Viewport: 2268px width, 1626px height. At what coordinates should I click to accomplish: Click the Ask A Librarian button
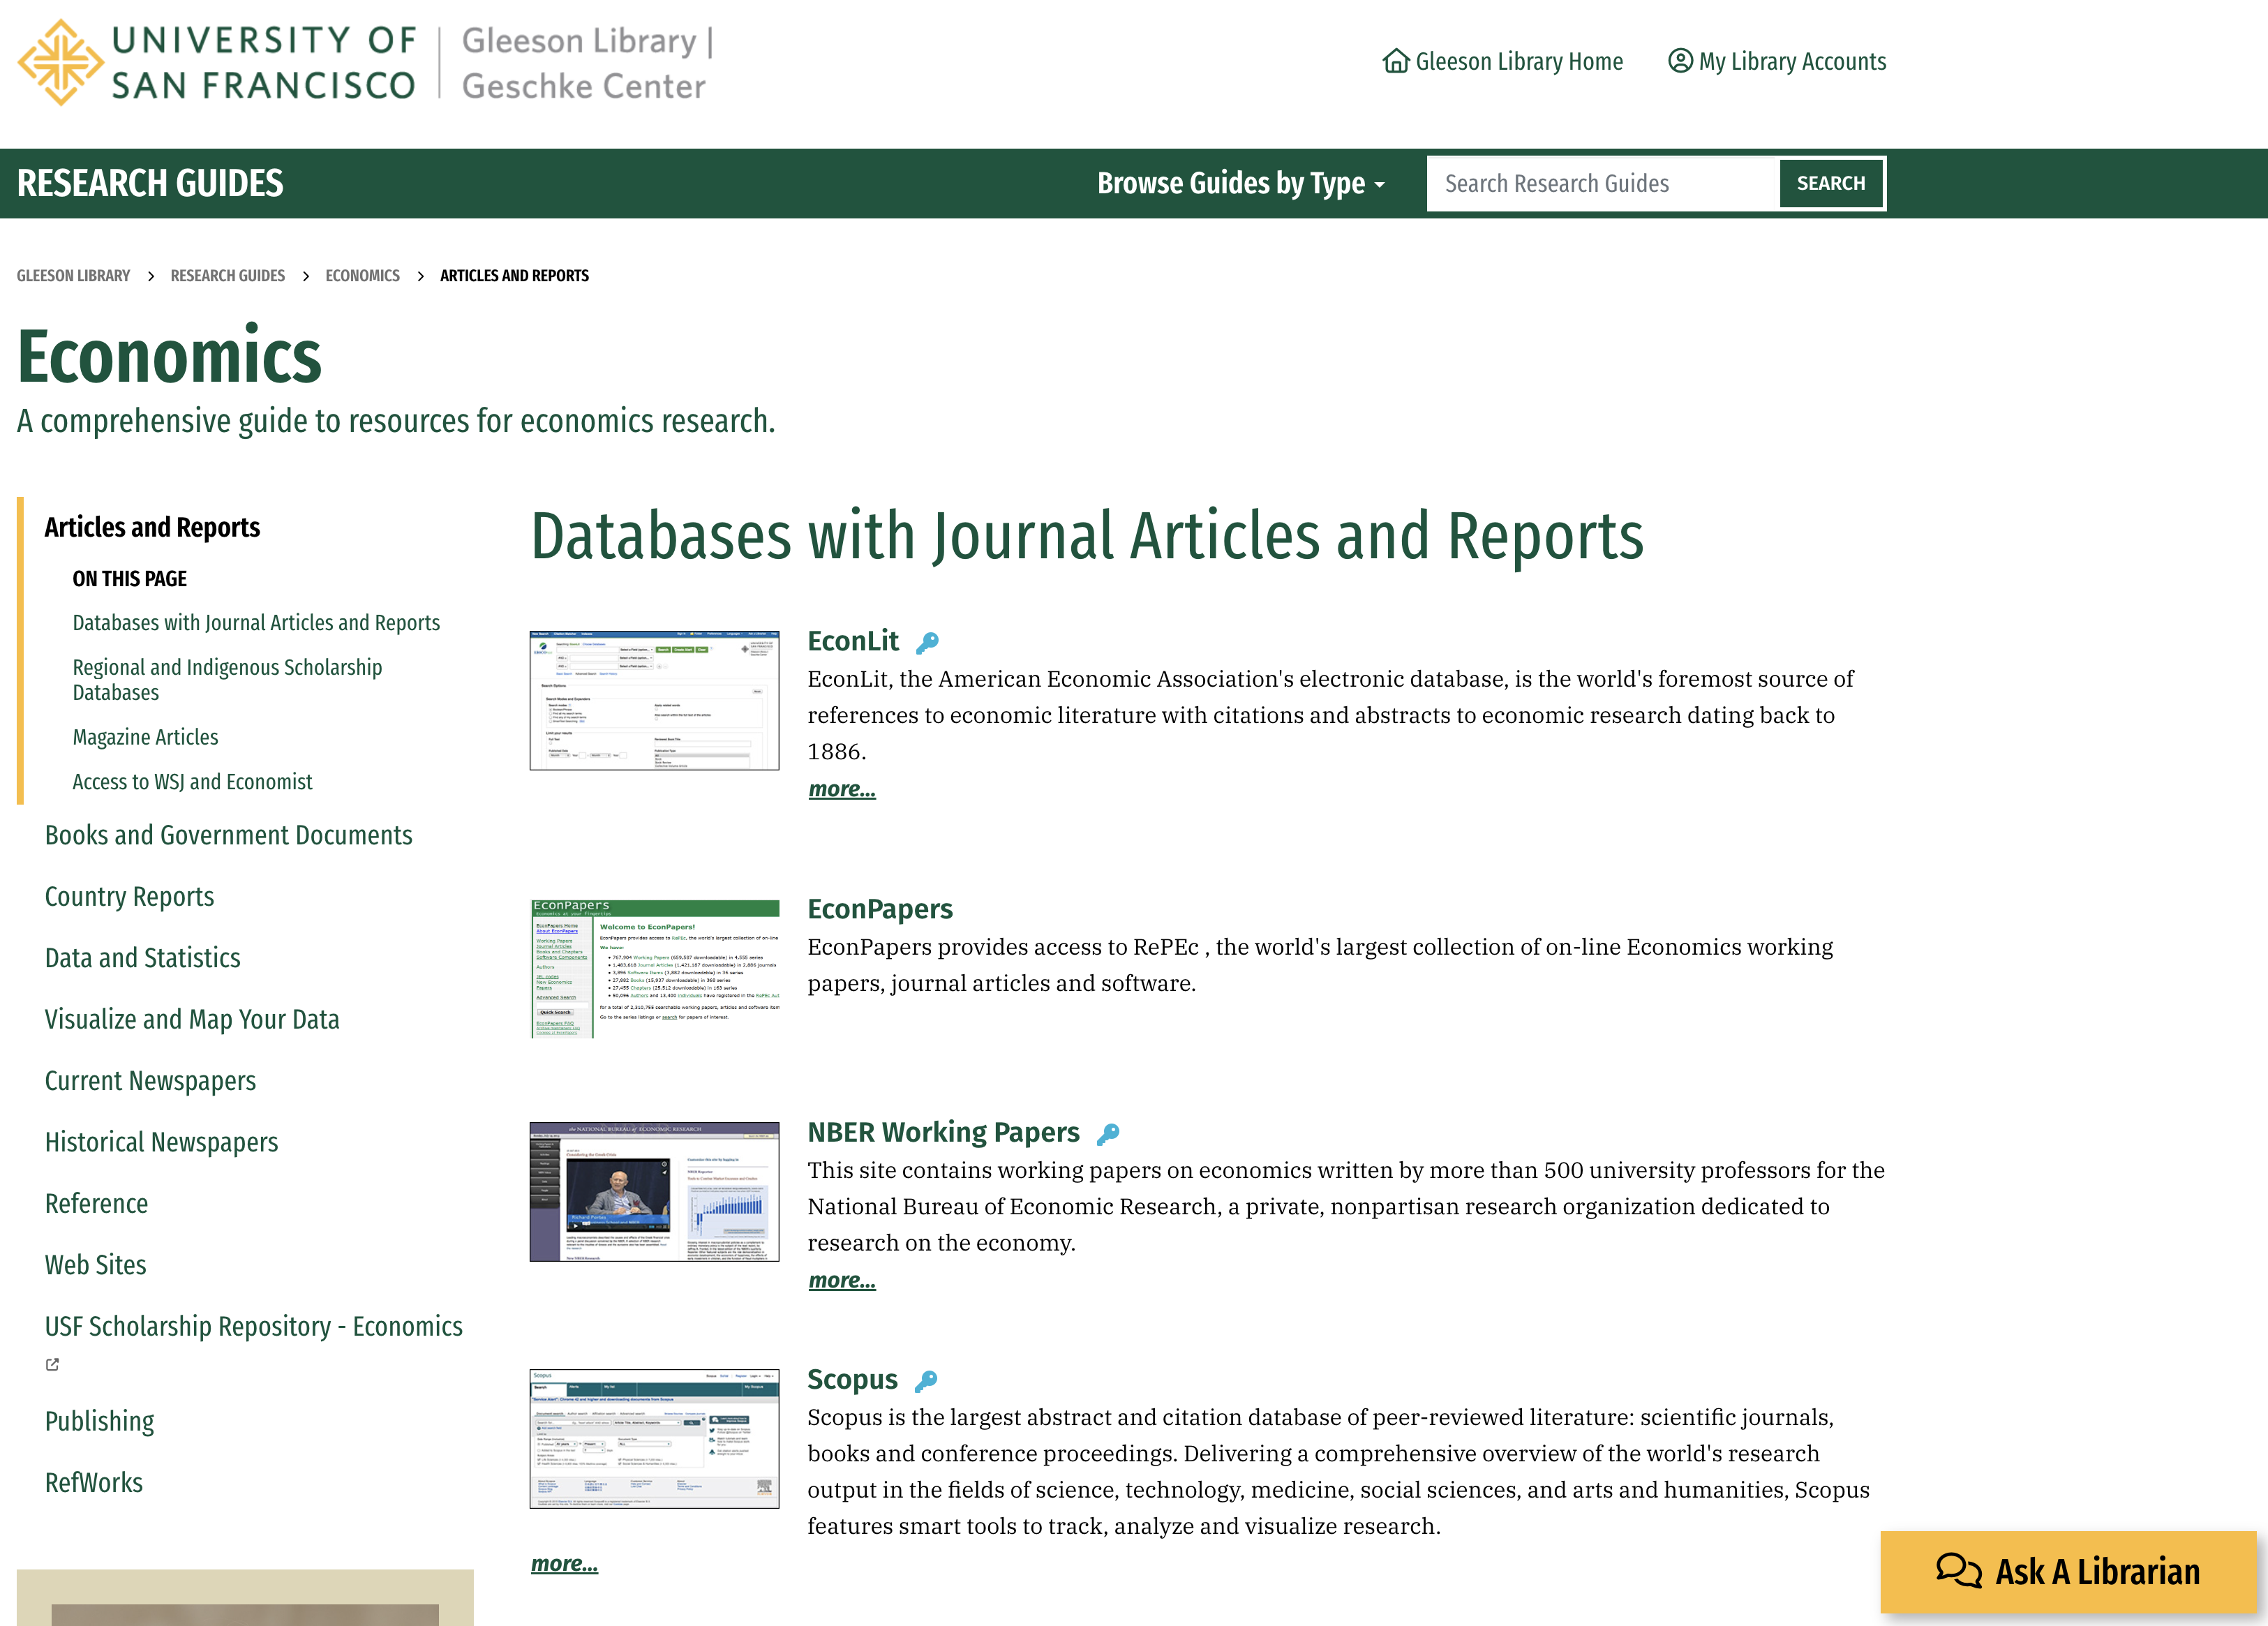click(x=2068, y=1572)
